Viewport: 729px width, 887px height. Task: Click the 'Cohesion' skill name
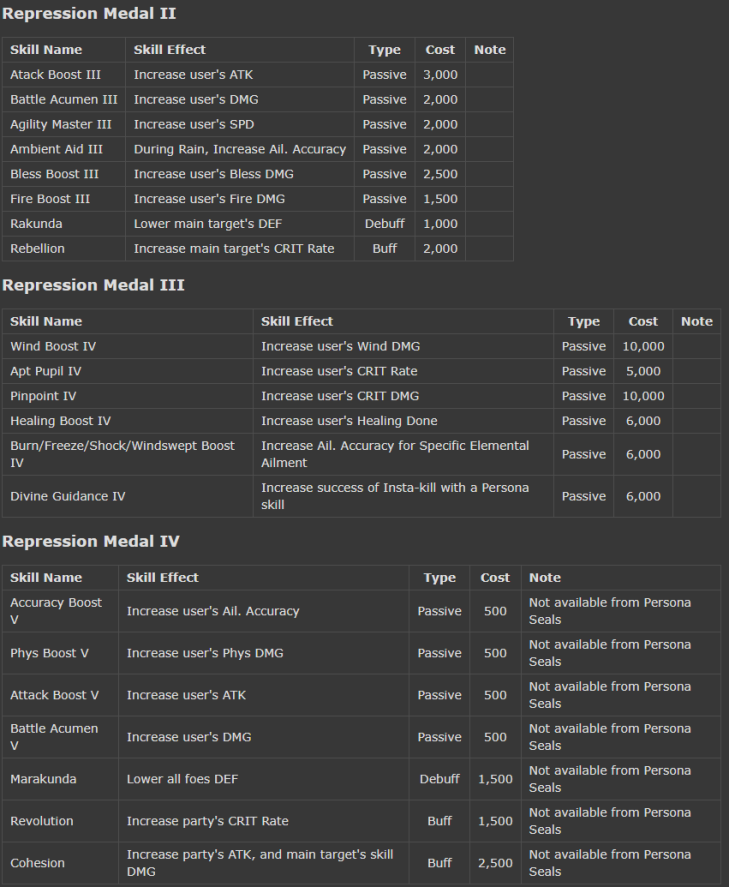(37, 863)
